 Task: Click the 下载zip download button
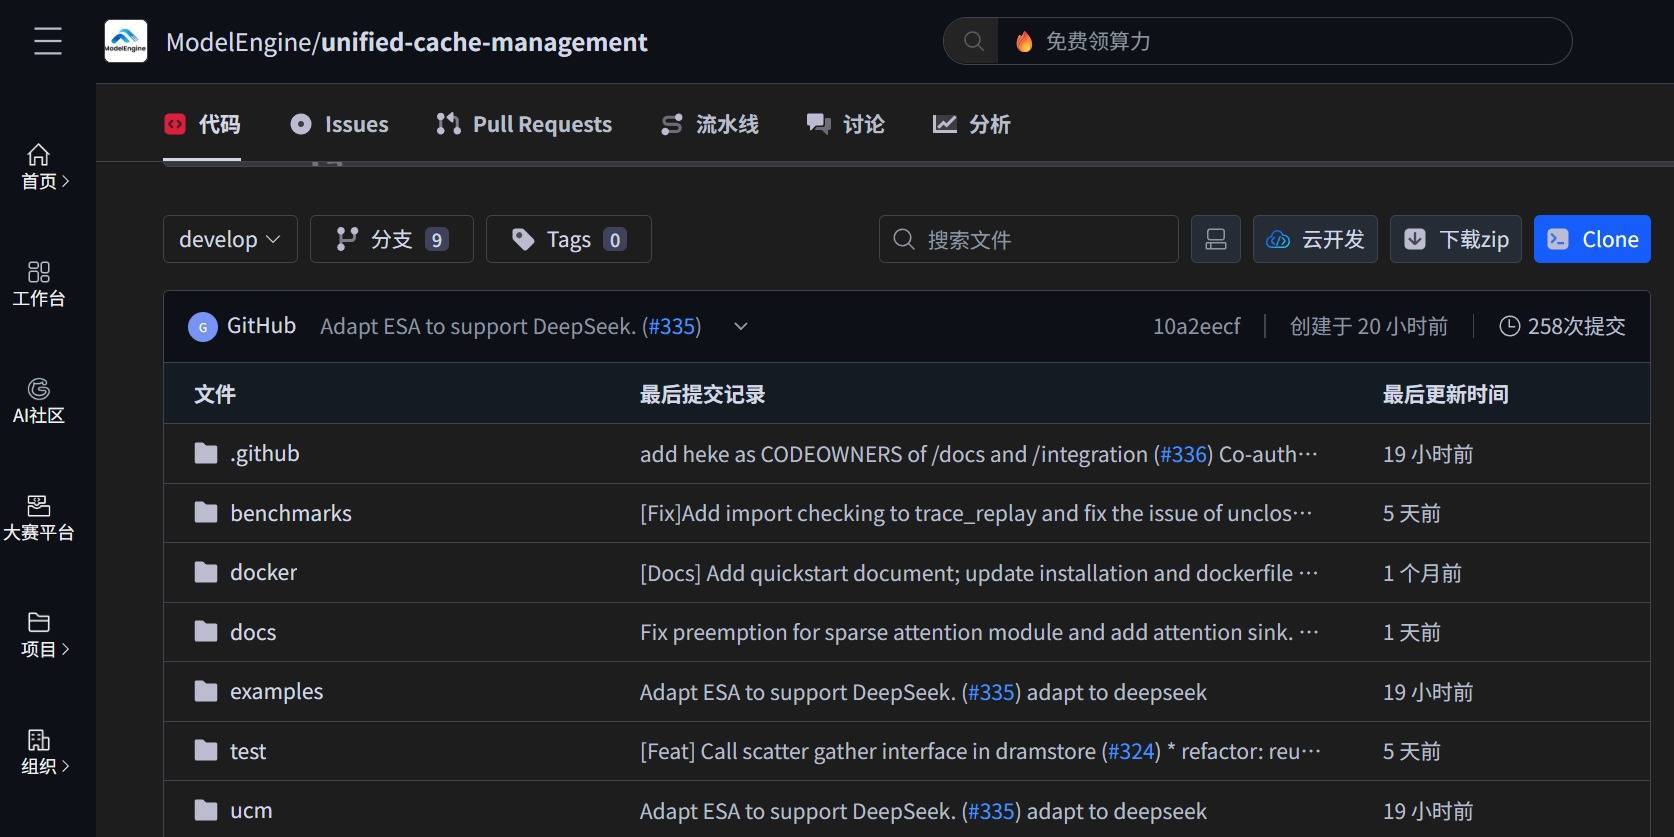pyautogui.click(x=1455, y=239)
